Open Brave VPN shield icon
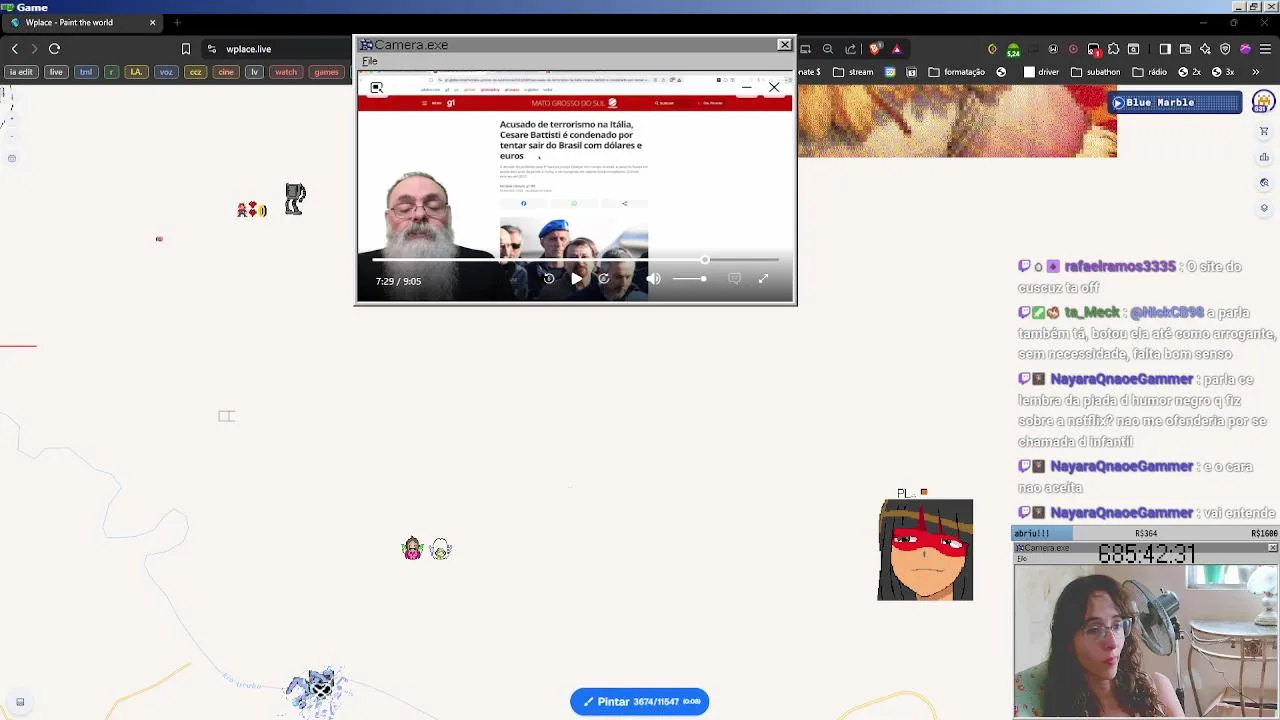The image size is (1280, 720). coord(1225,49)
